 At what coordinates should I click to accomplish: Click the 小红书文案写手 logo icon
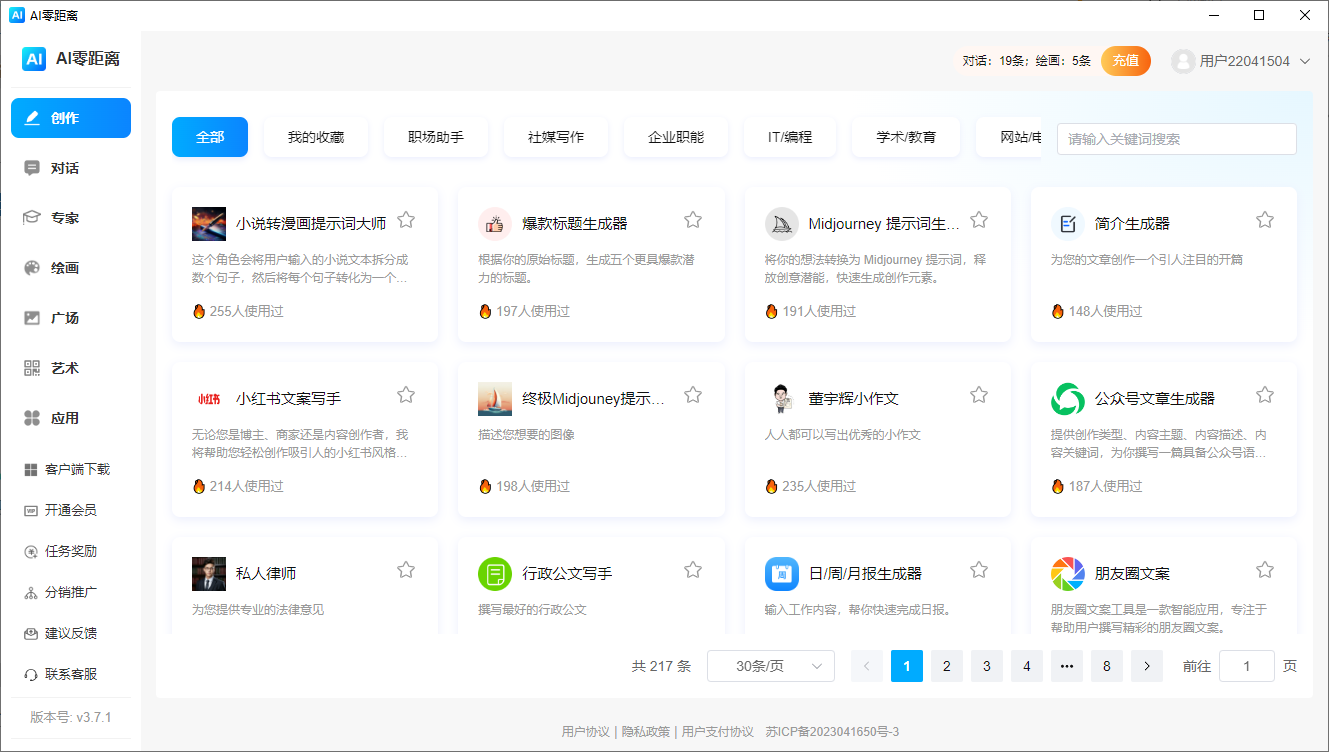coord(209,399)
